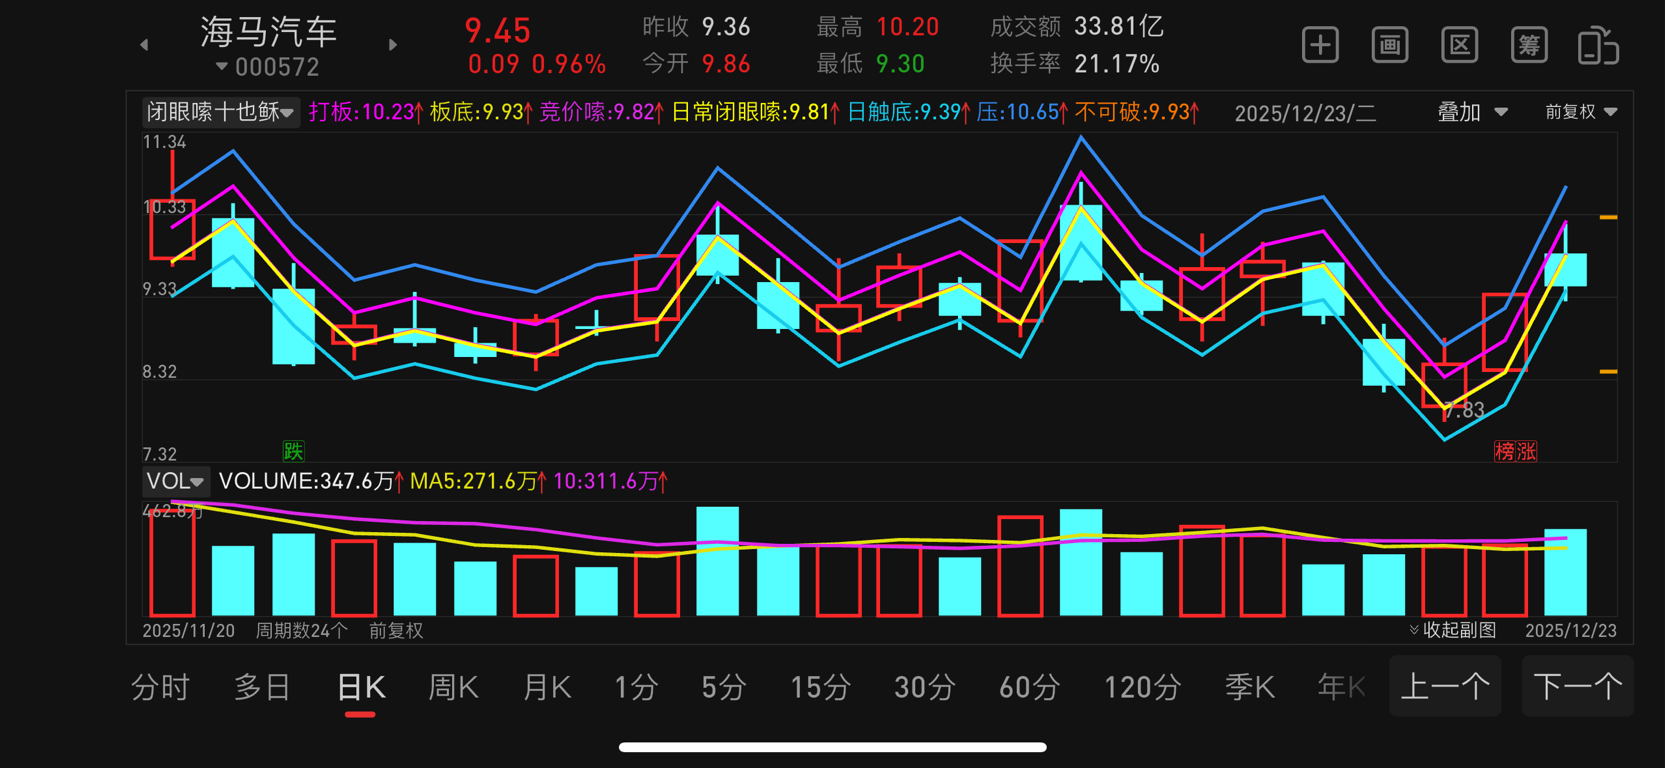Viewport: 1665px width, 769px height.
Task: Tap the current price 9.45
Action: pyautogui.click(x=498, y=31)
